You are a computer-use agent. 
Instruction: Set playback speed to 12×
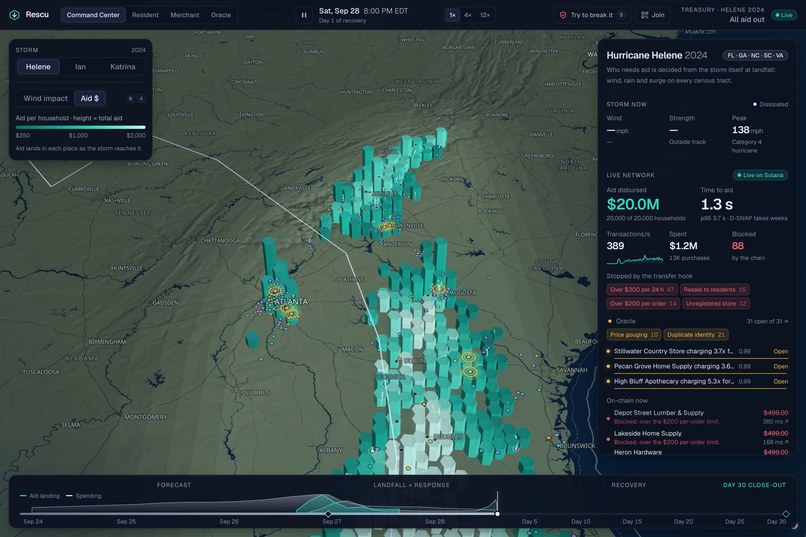pos(485,15)
